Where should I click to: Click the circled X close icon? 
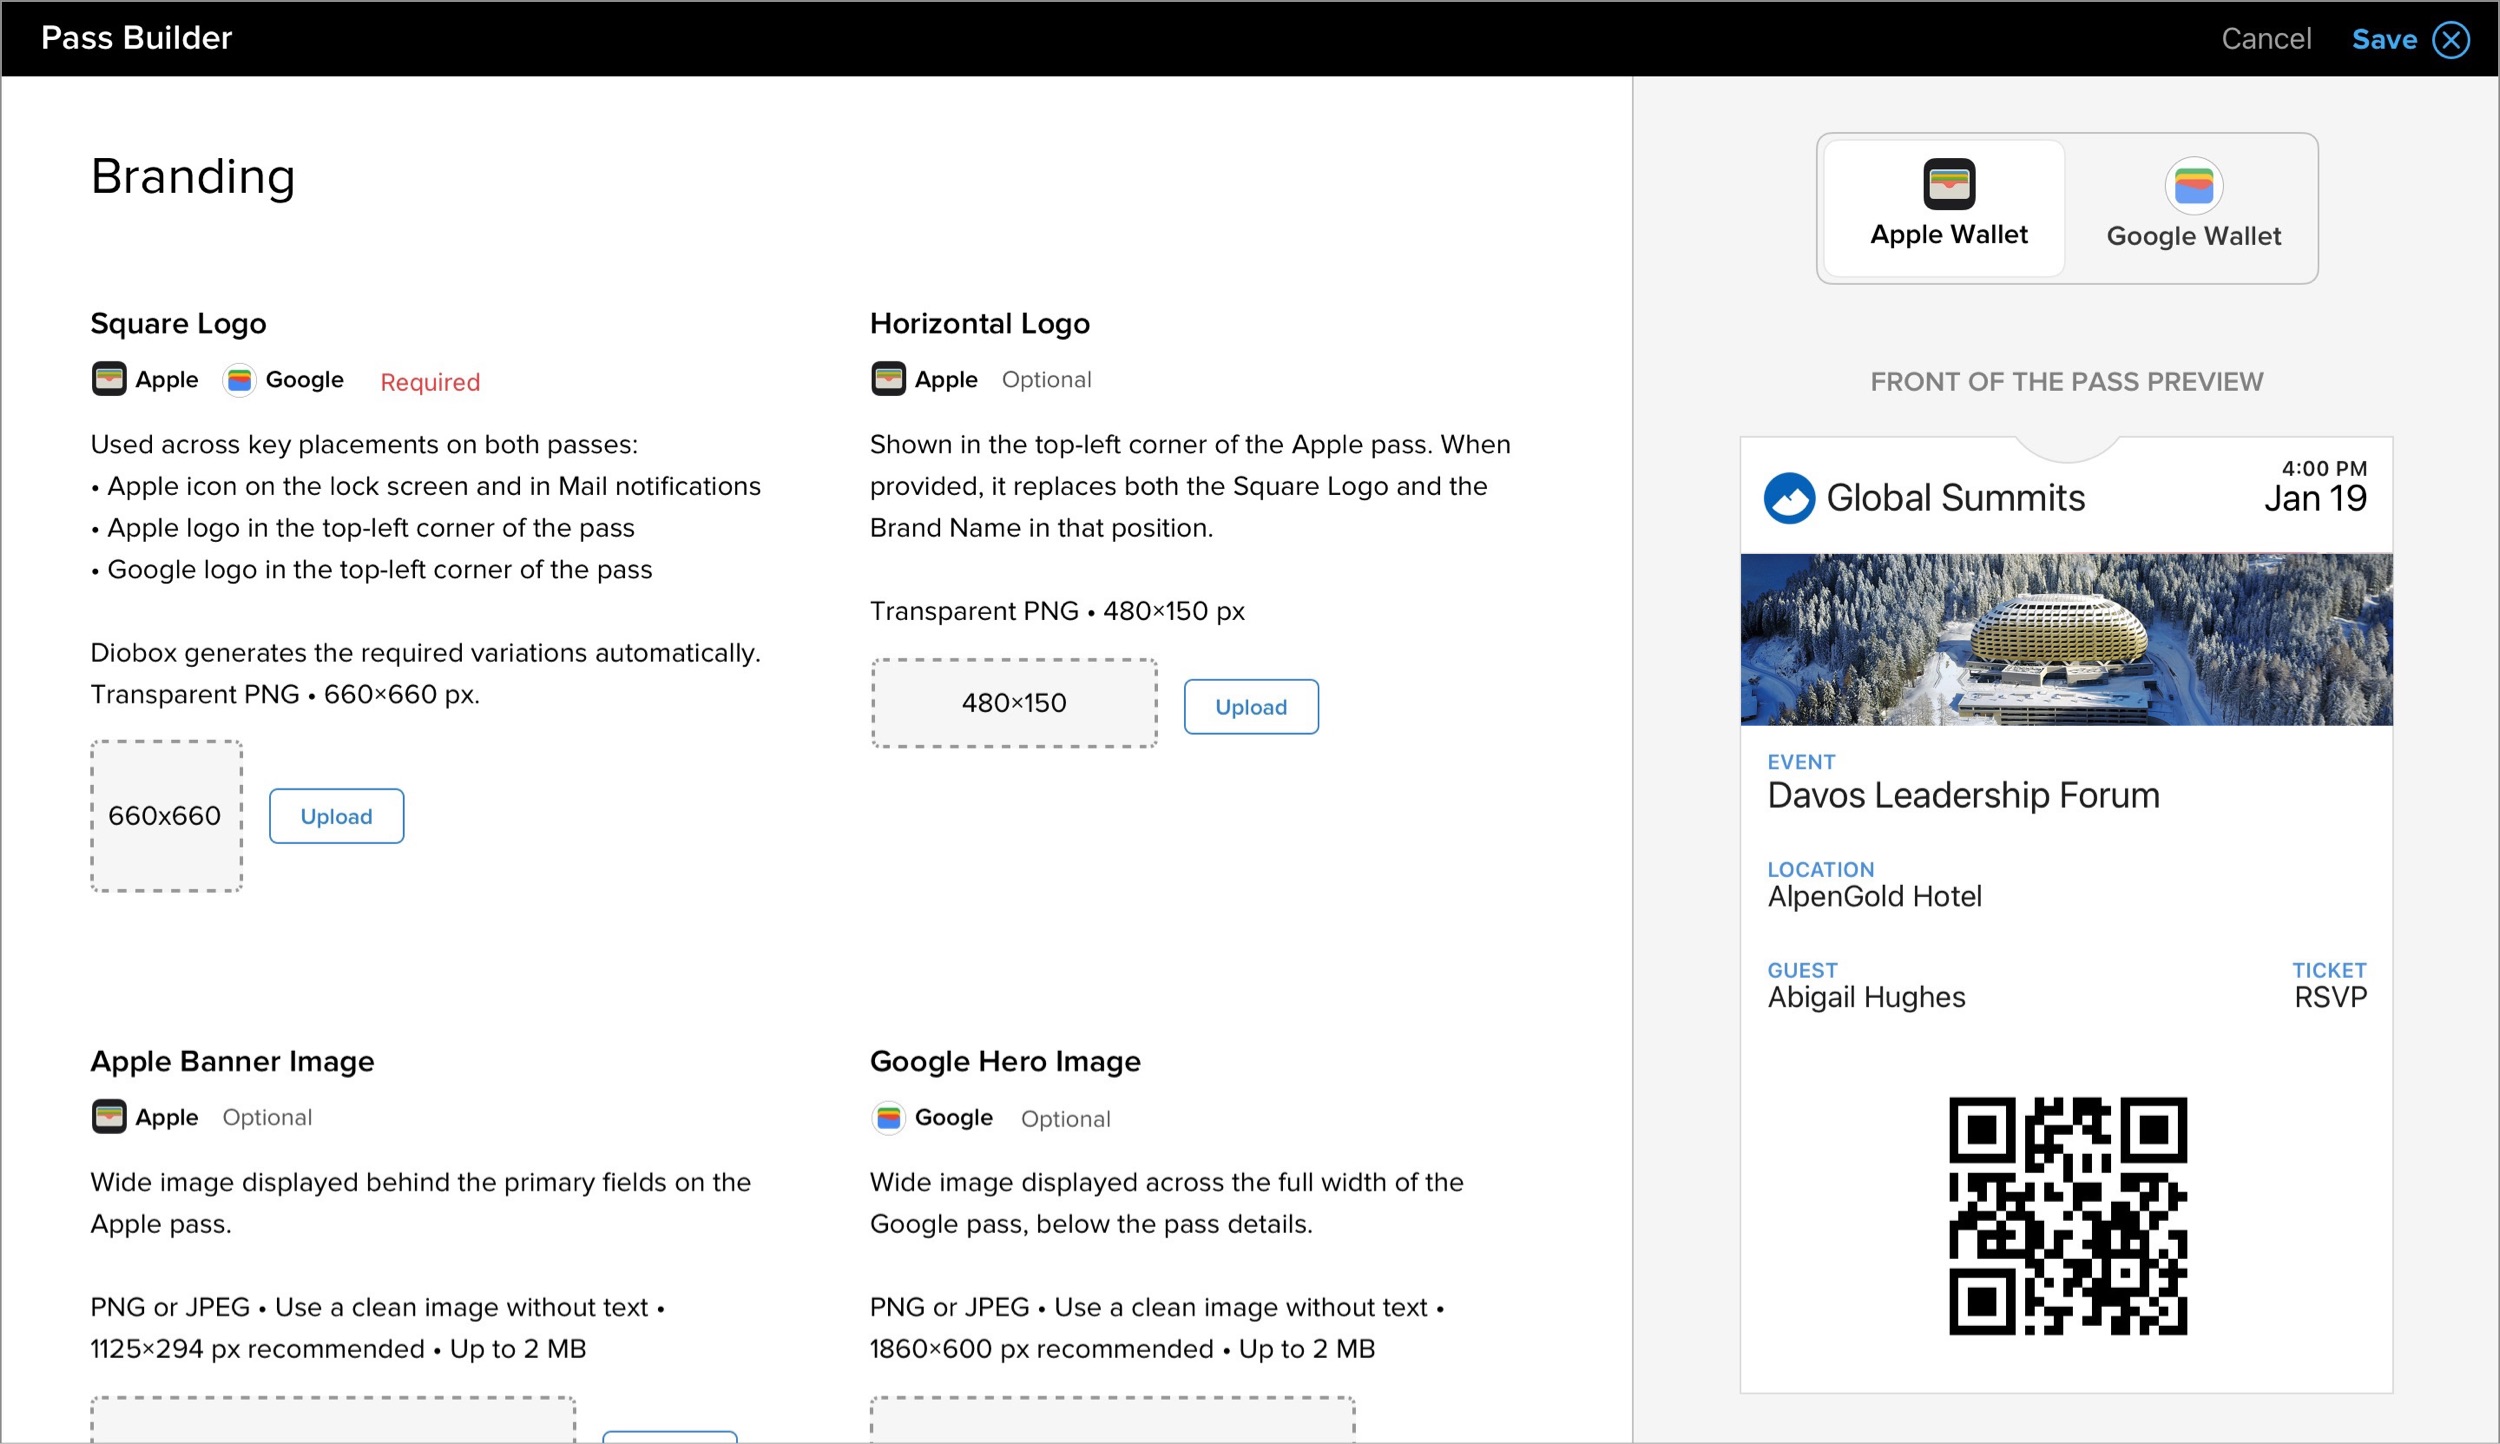(2451, 40)
